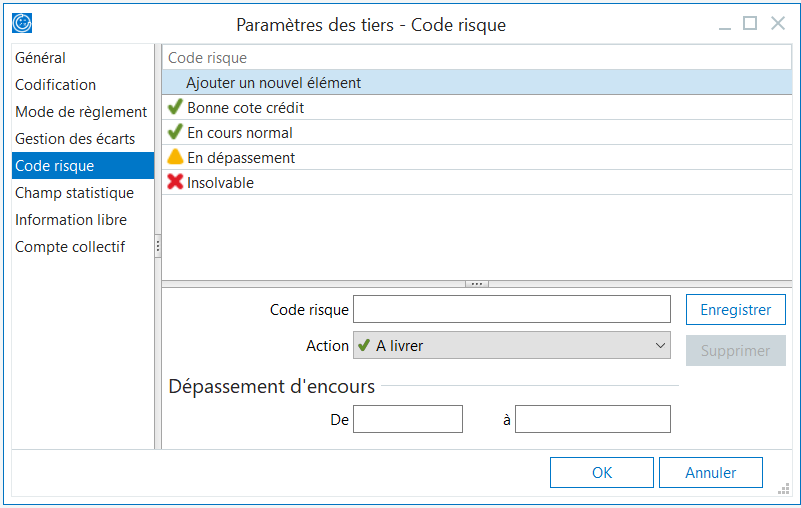Click the green checkmark beside Bonne cote crédit
This screenshot has height=508, width=801.
tap(175, 107)
